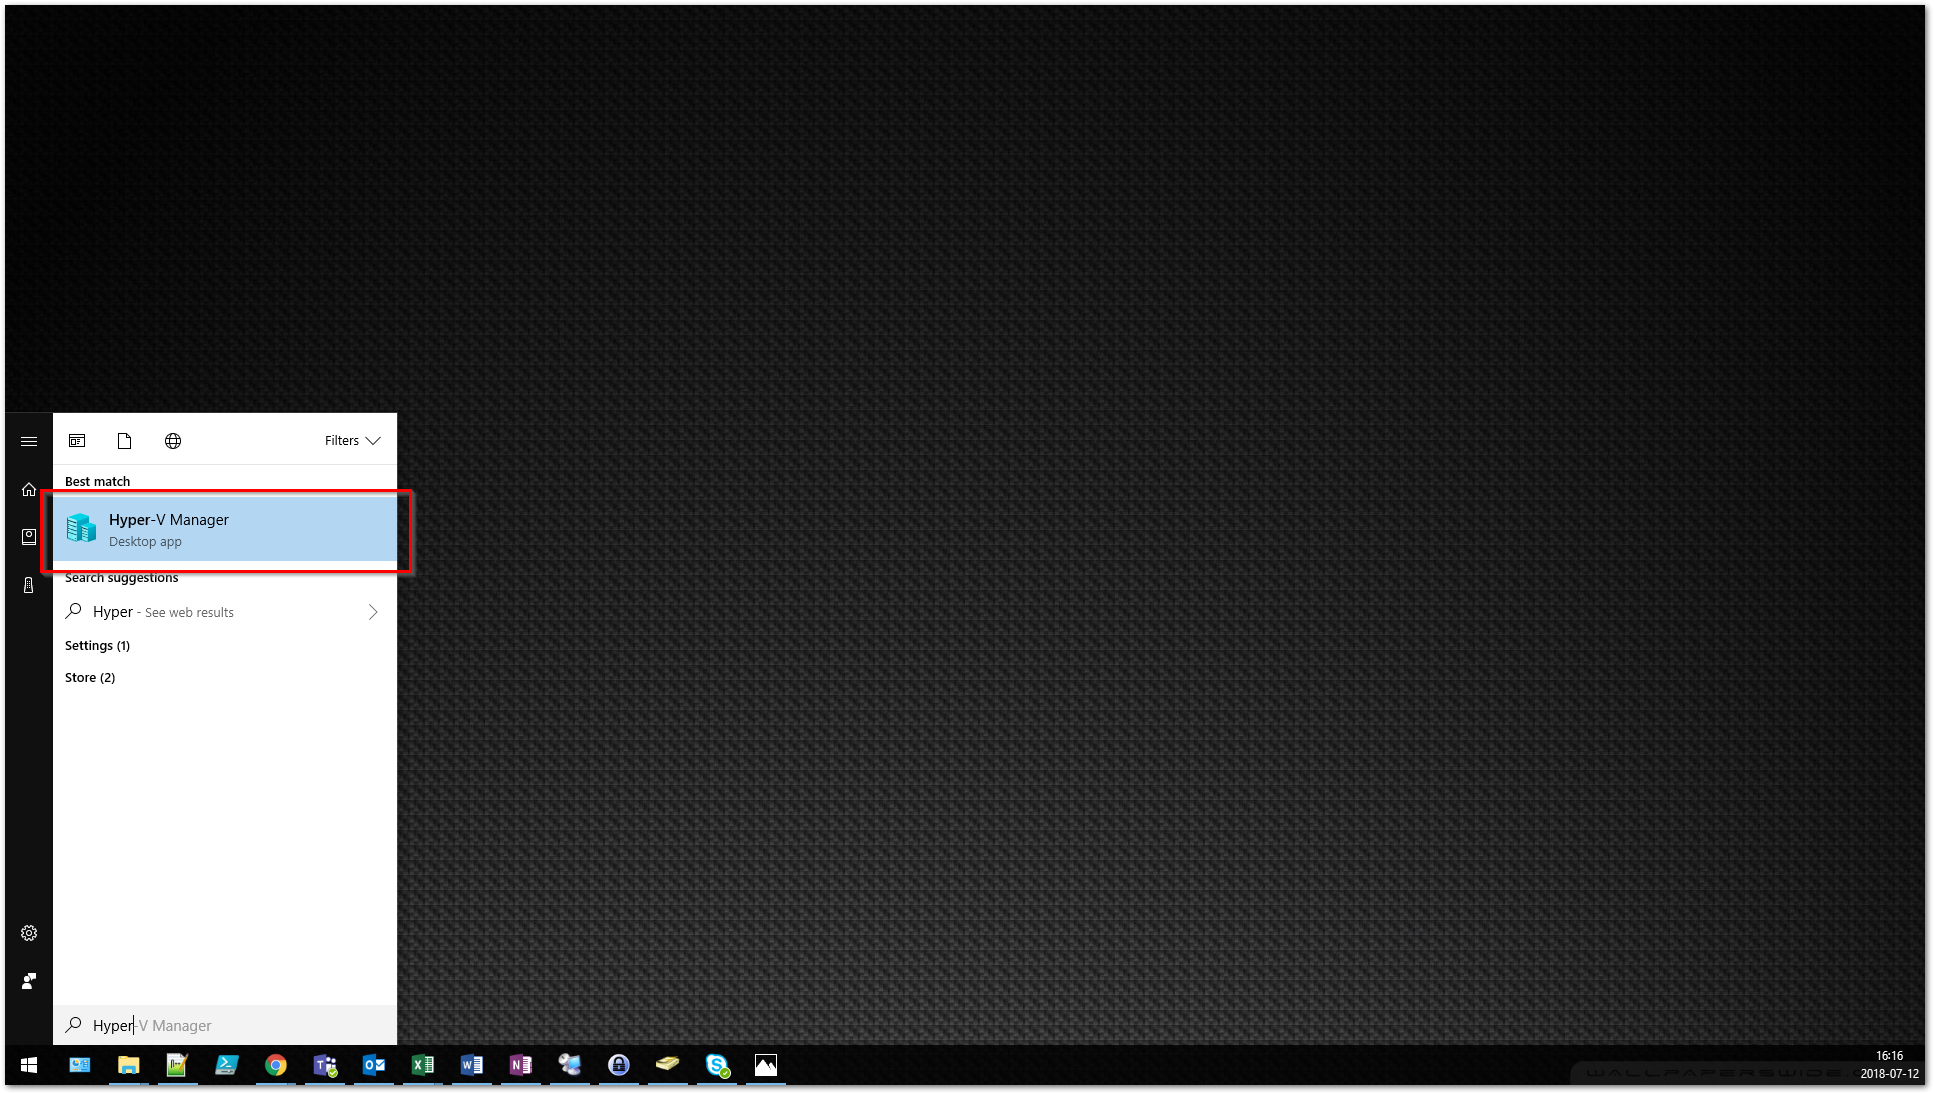Open Excel from the taskbar
This screenshot has height=1094, width=1934.
click(x=423, y=1065)
